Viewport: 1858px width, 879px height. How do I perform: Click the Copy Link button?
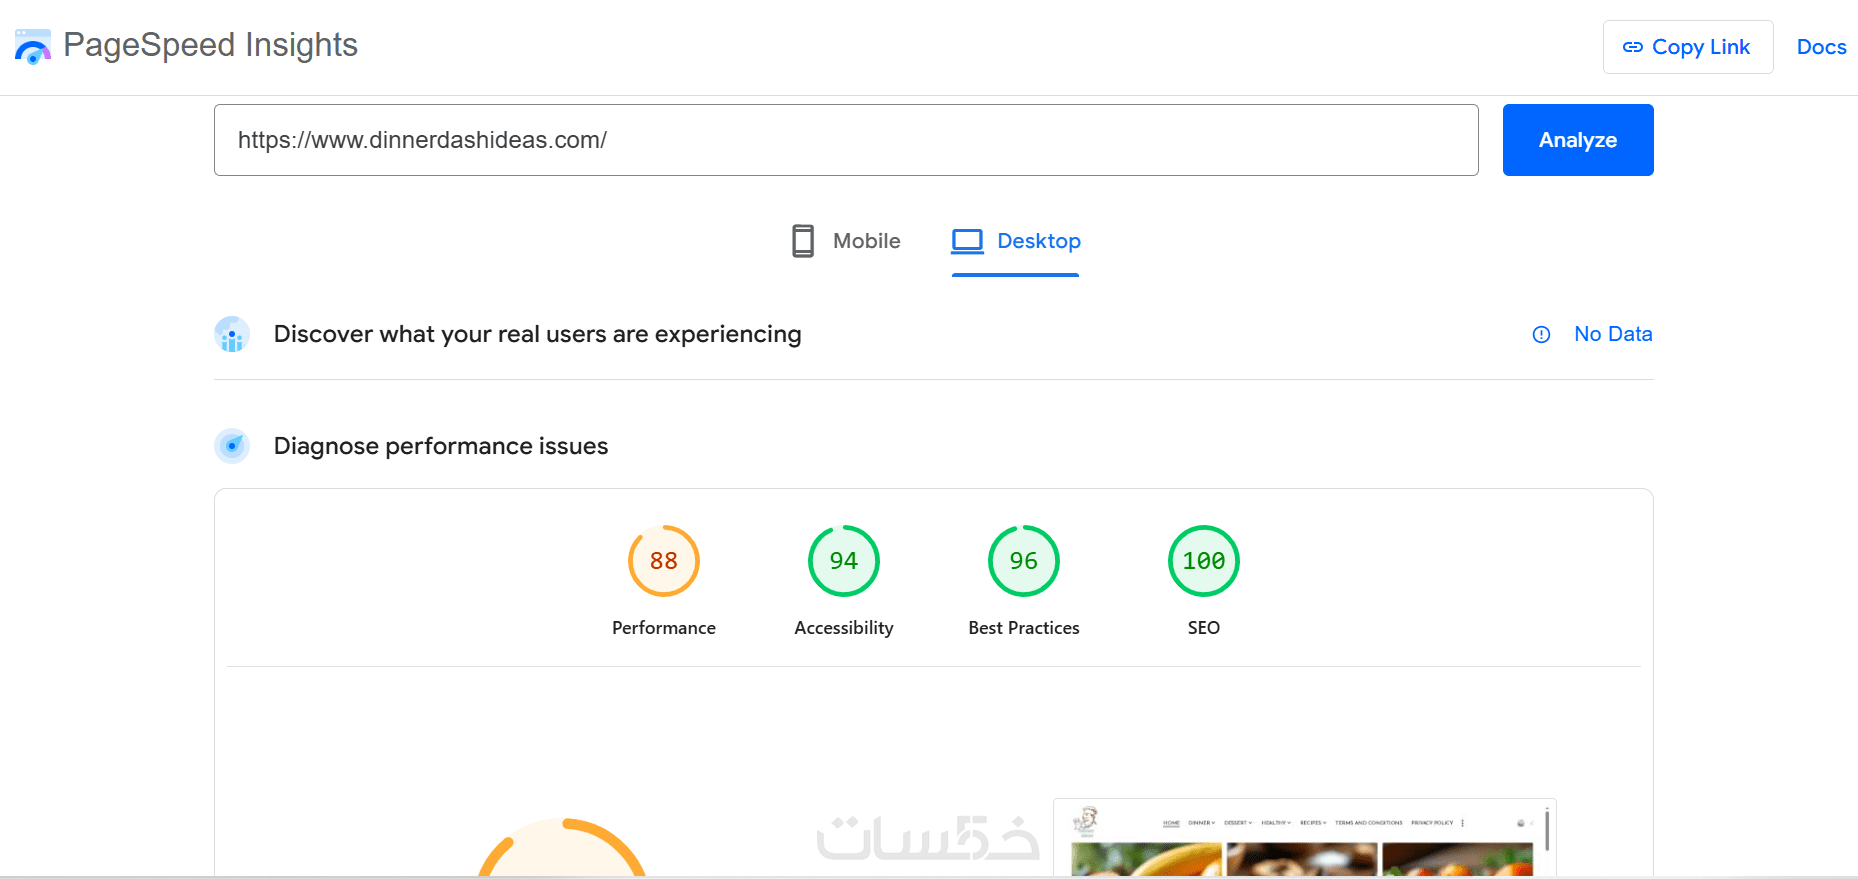click(1688, 47)
